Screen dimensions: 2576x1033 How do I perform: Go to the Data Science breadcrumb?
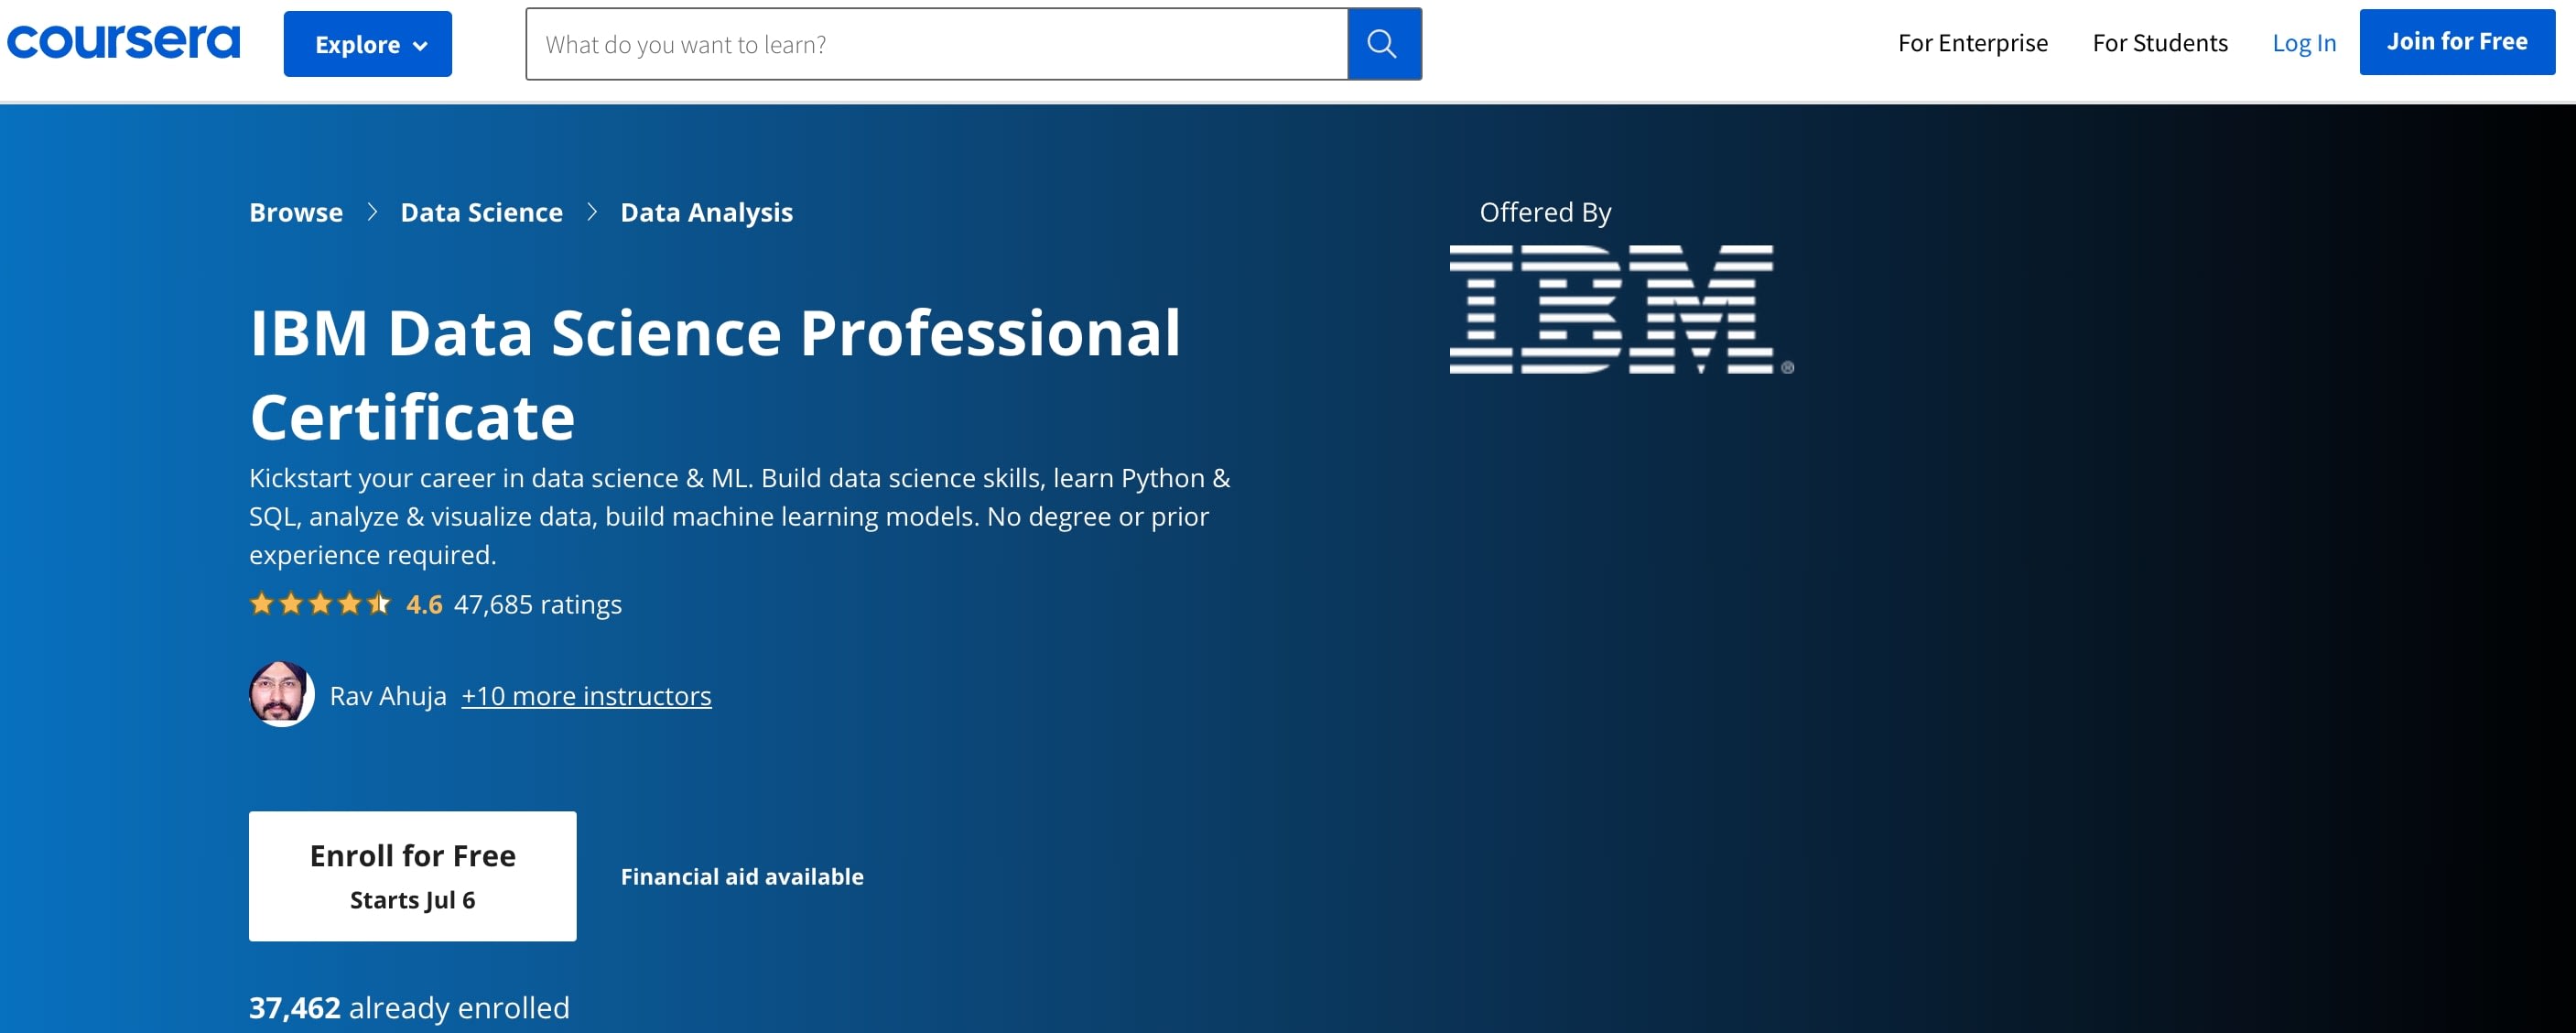click(481, 212)
